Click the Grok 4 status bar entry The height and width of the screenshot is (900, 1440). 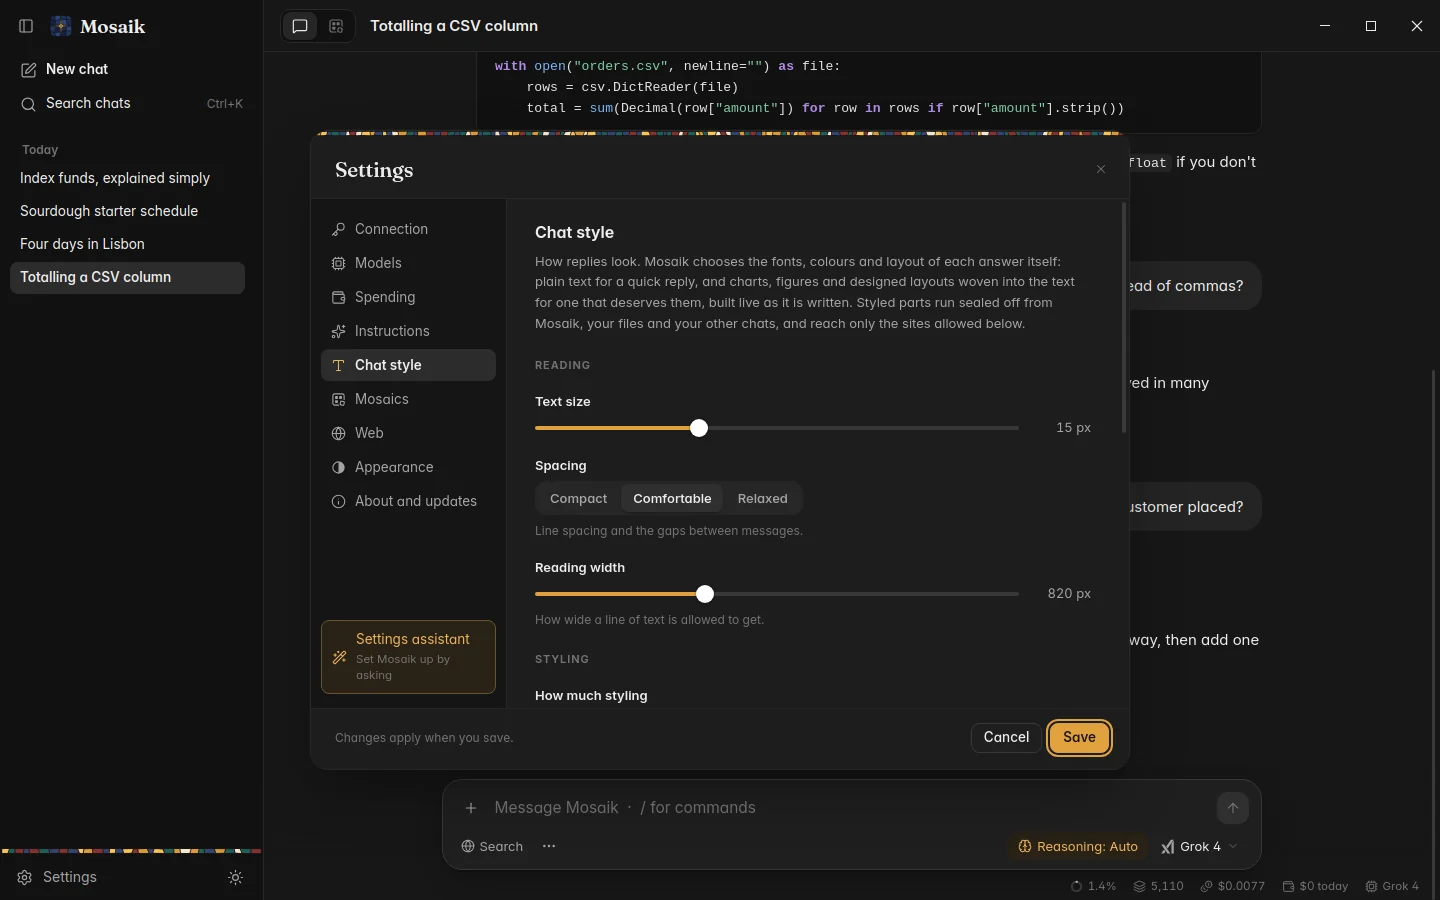pos(1392,886)
